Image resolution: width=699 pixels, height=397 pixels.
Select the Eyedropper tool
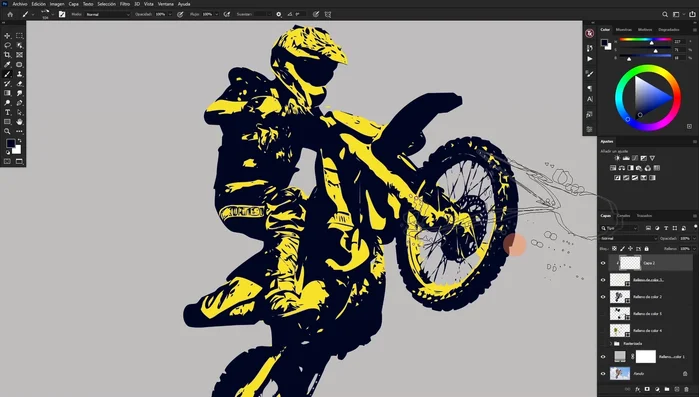coord(7,65)
